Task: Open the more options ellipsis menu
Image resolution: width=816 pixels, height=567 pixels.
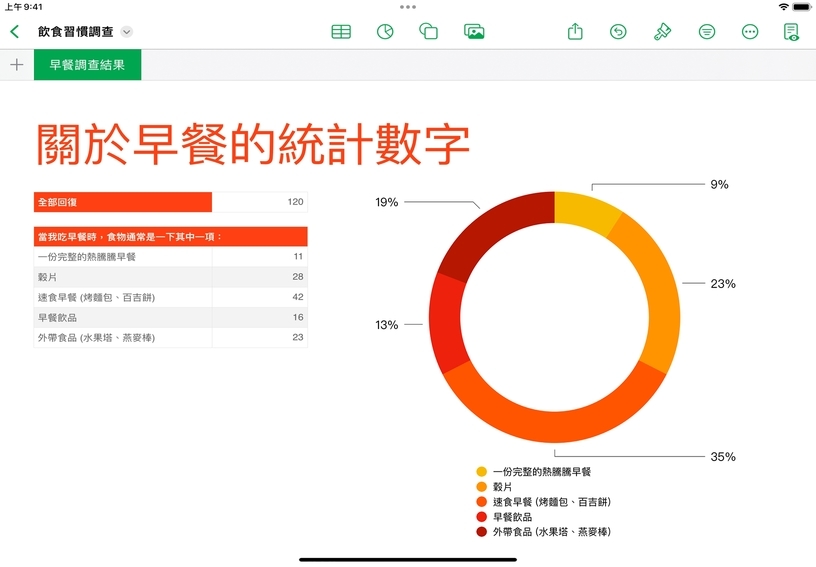Action: coord(750,32)
